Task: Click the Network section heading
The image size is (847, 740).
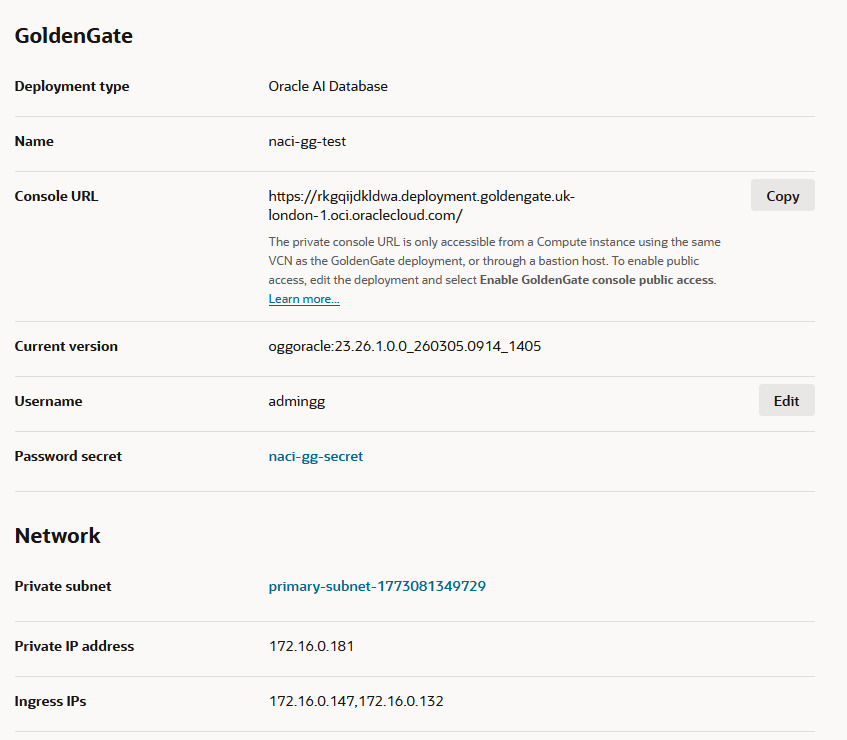Action: pos(58,535)
